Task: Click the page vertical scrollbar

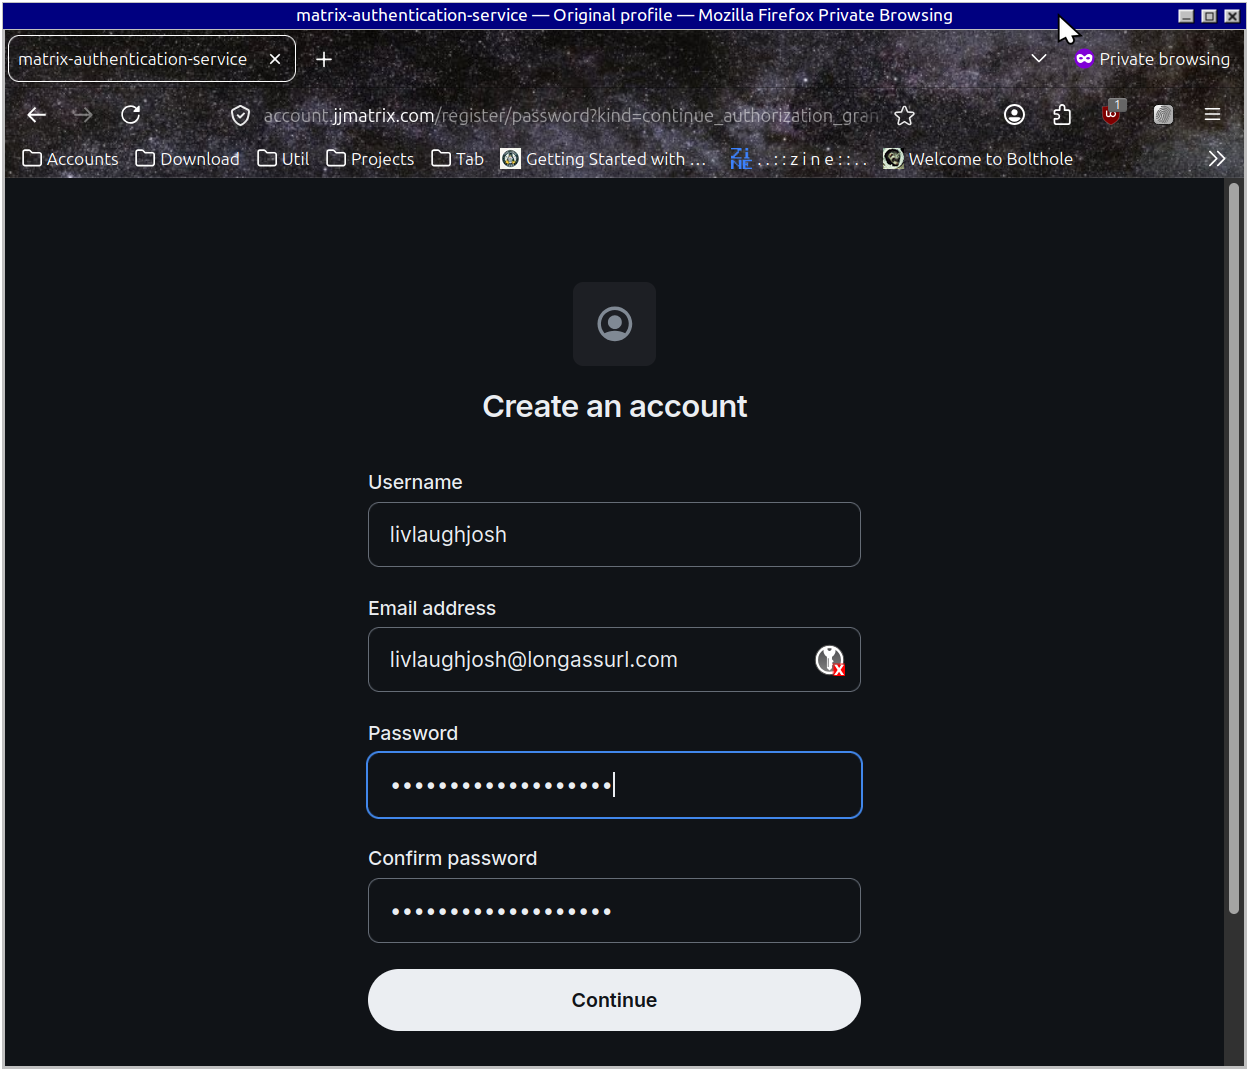Action: point(1234,548)
